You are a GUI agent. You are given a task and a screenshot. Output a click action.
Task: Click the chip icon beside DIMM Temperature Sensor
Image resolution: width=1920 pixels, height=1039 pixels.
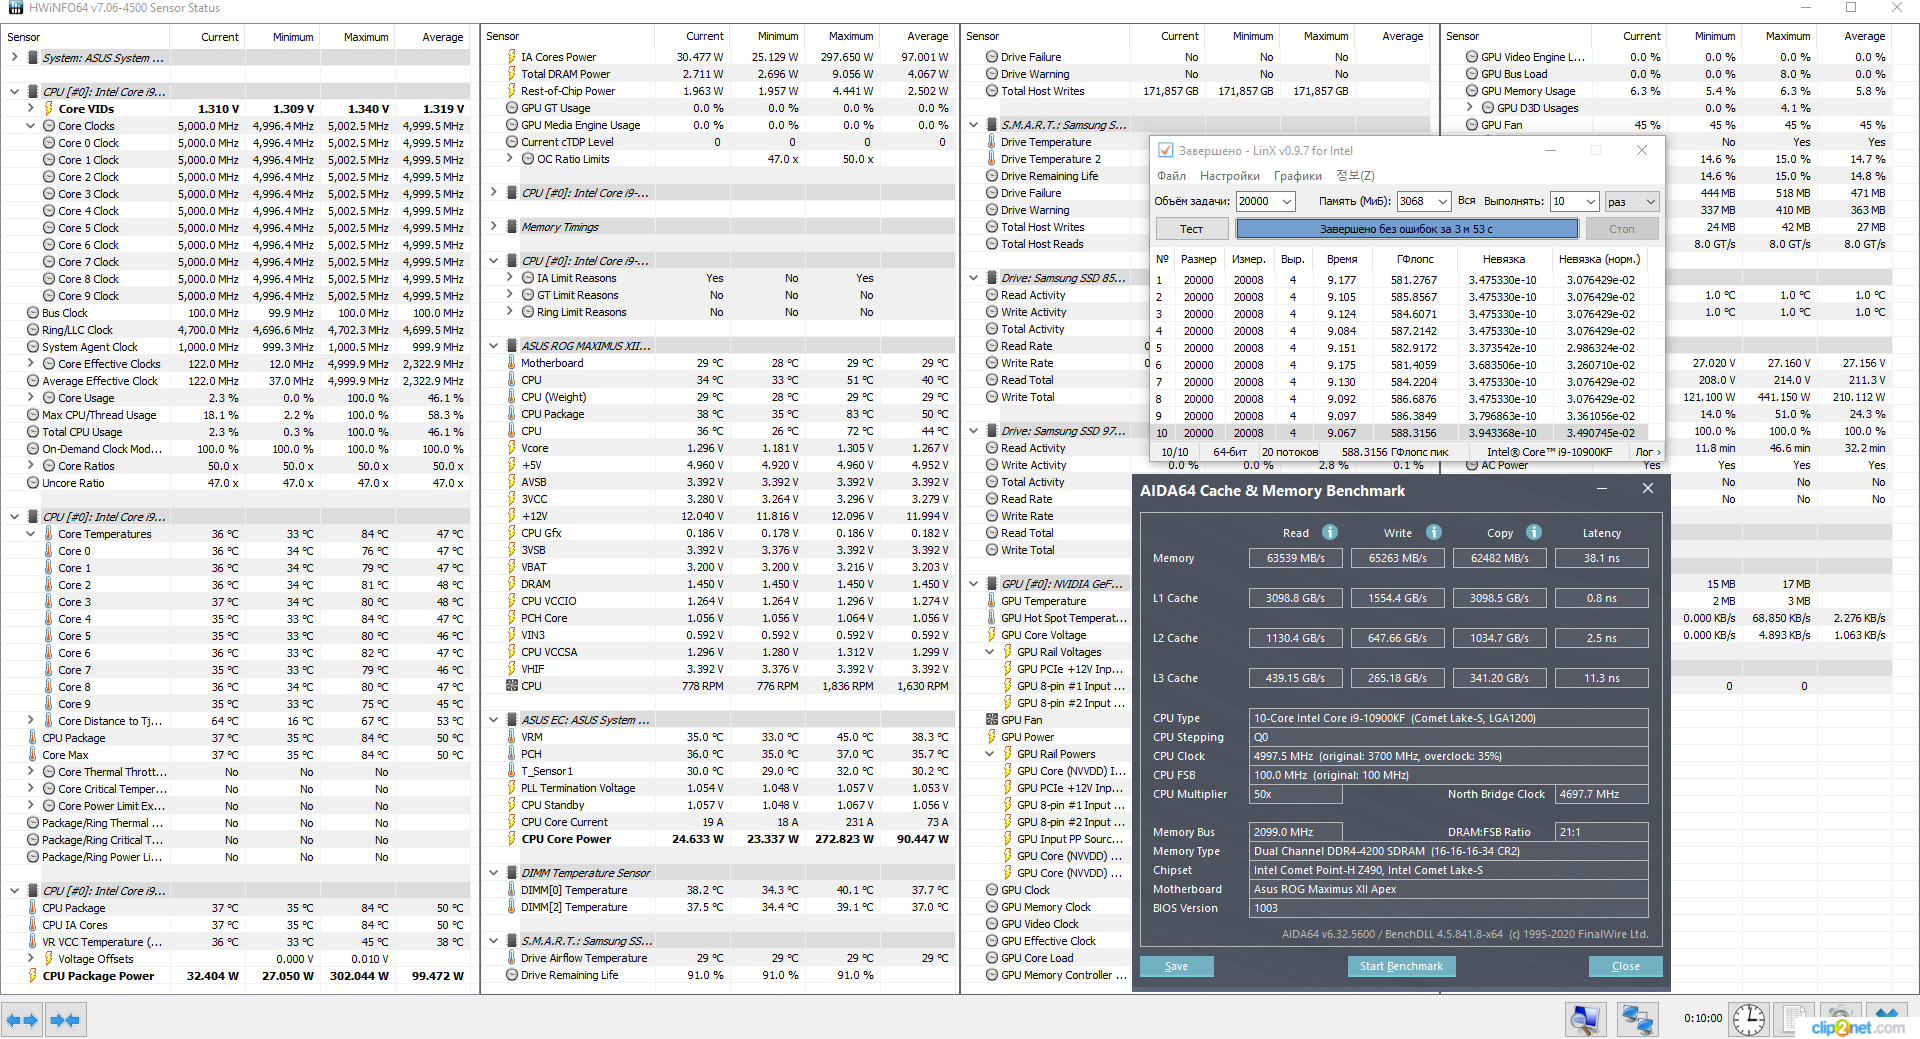[x=512, y=873]
